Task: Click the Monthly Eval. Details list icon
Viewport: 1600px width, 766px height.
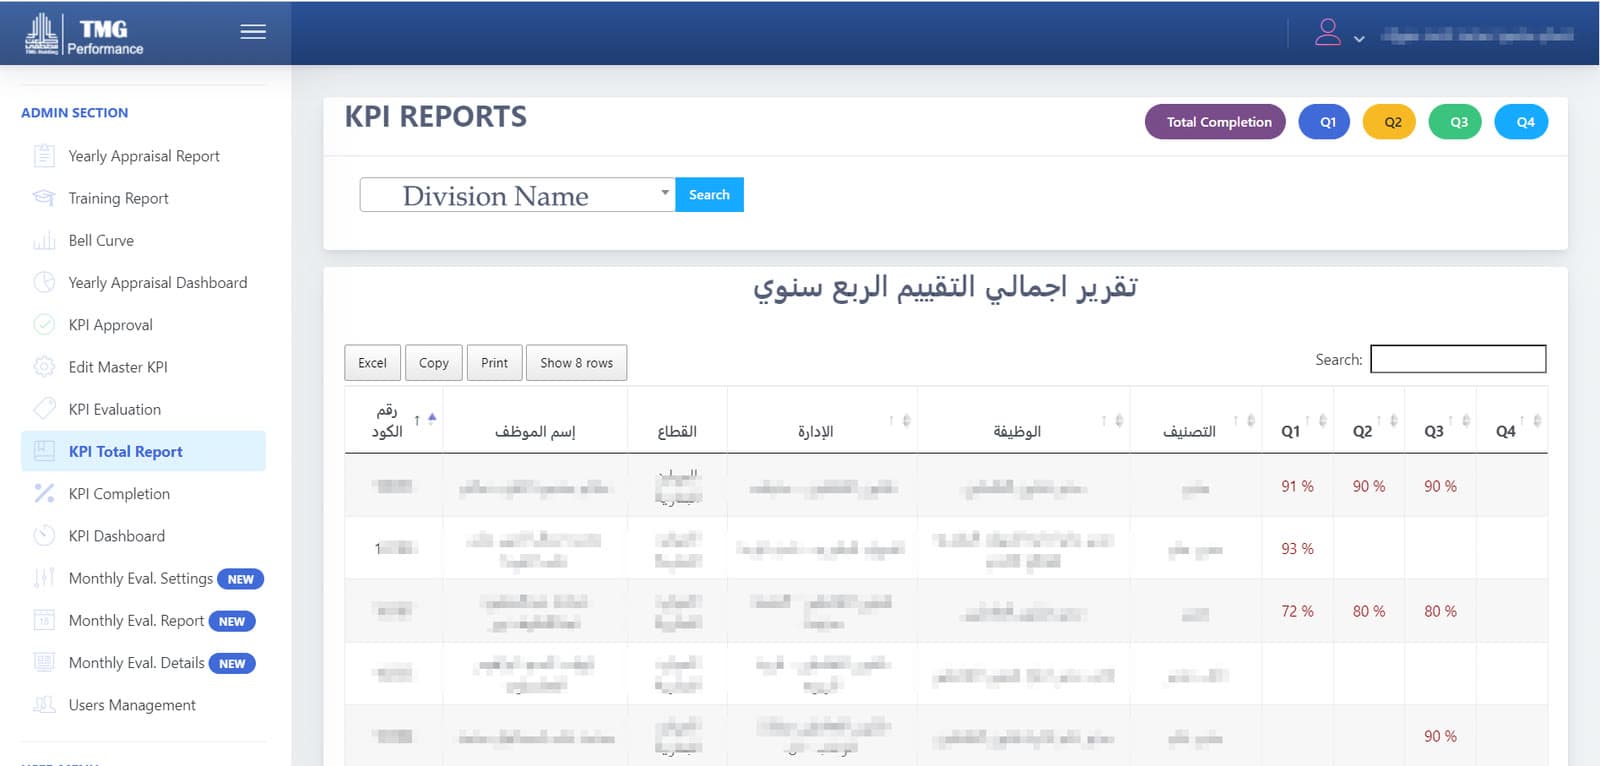Action: (44, 662)
